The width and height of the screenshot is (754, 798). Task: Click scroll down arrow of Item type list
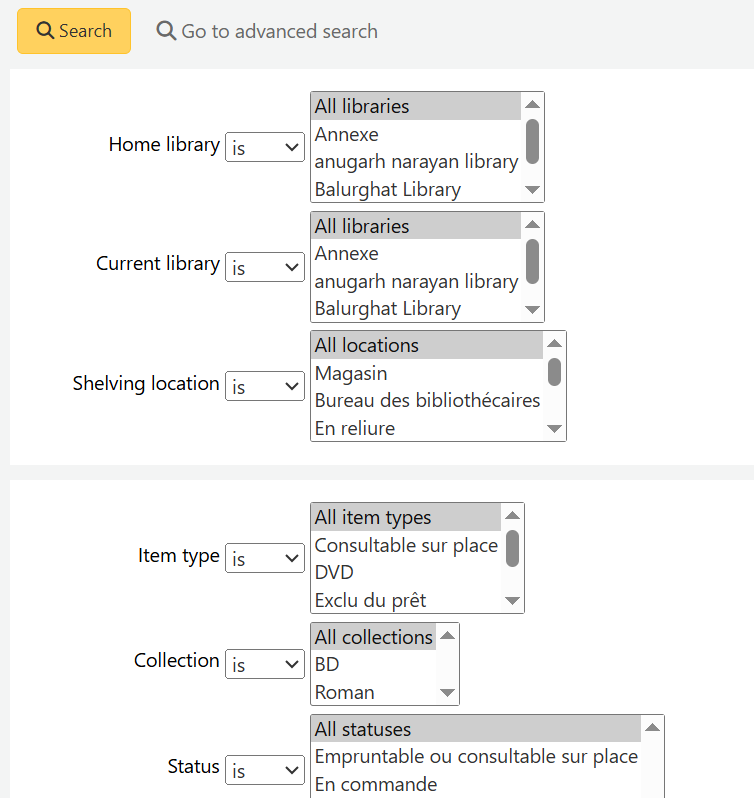512,601
